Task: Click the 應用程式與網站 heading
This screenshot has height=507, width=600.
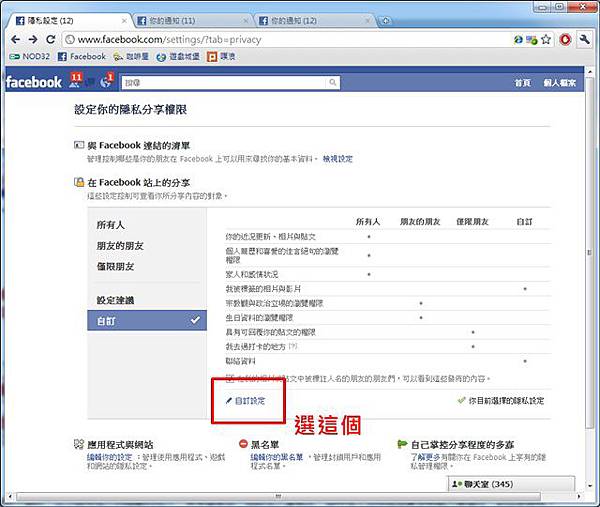Action: click(x=120, y=445)
